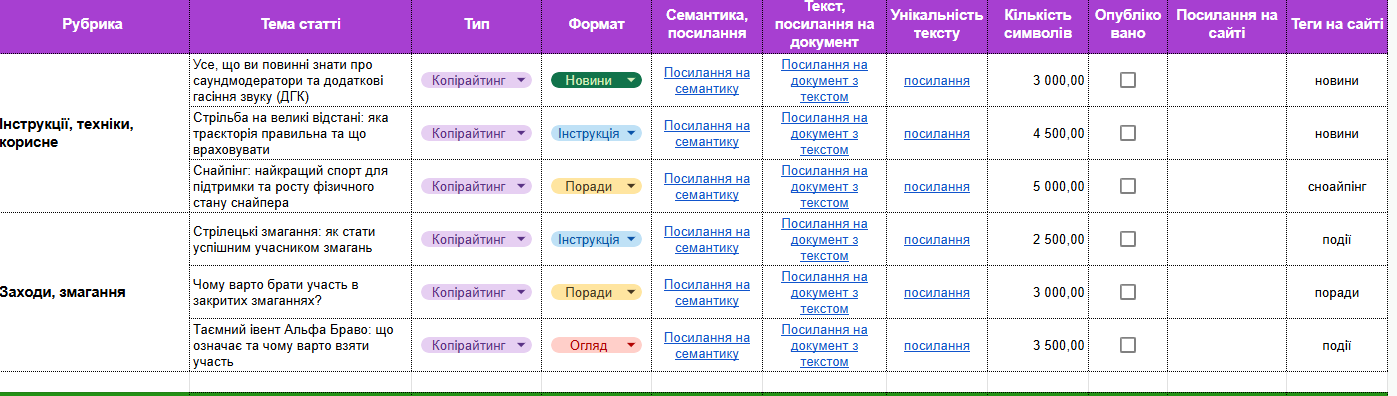Viewport: 1397px width, 396px height.
Task: Open Копірайтинг type dropdown in first row
Action: pyautogui.click(x=476, y=80)
